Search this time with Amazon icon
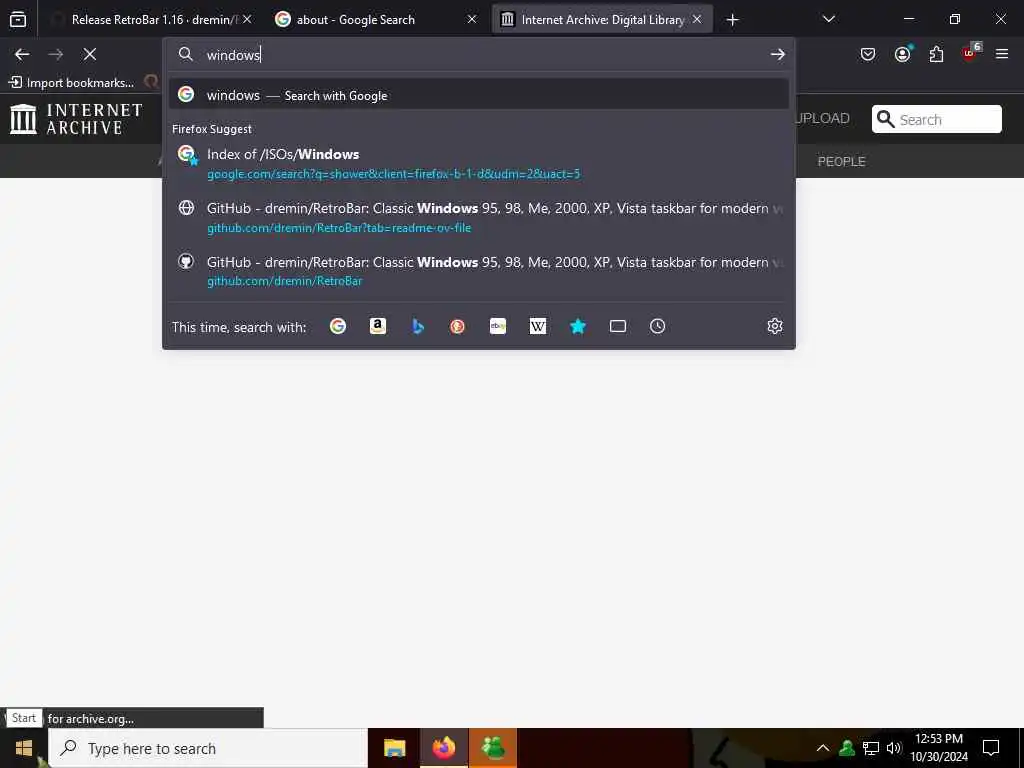This screenshot has width=1024, height=768. [x=377, y=326]
